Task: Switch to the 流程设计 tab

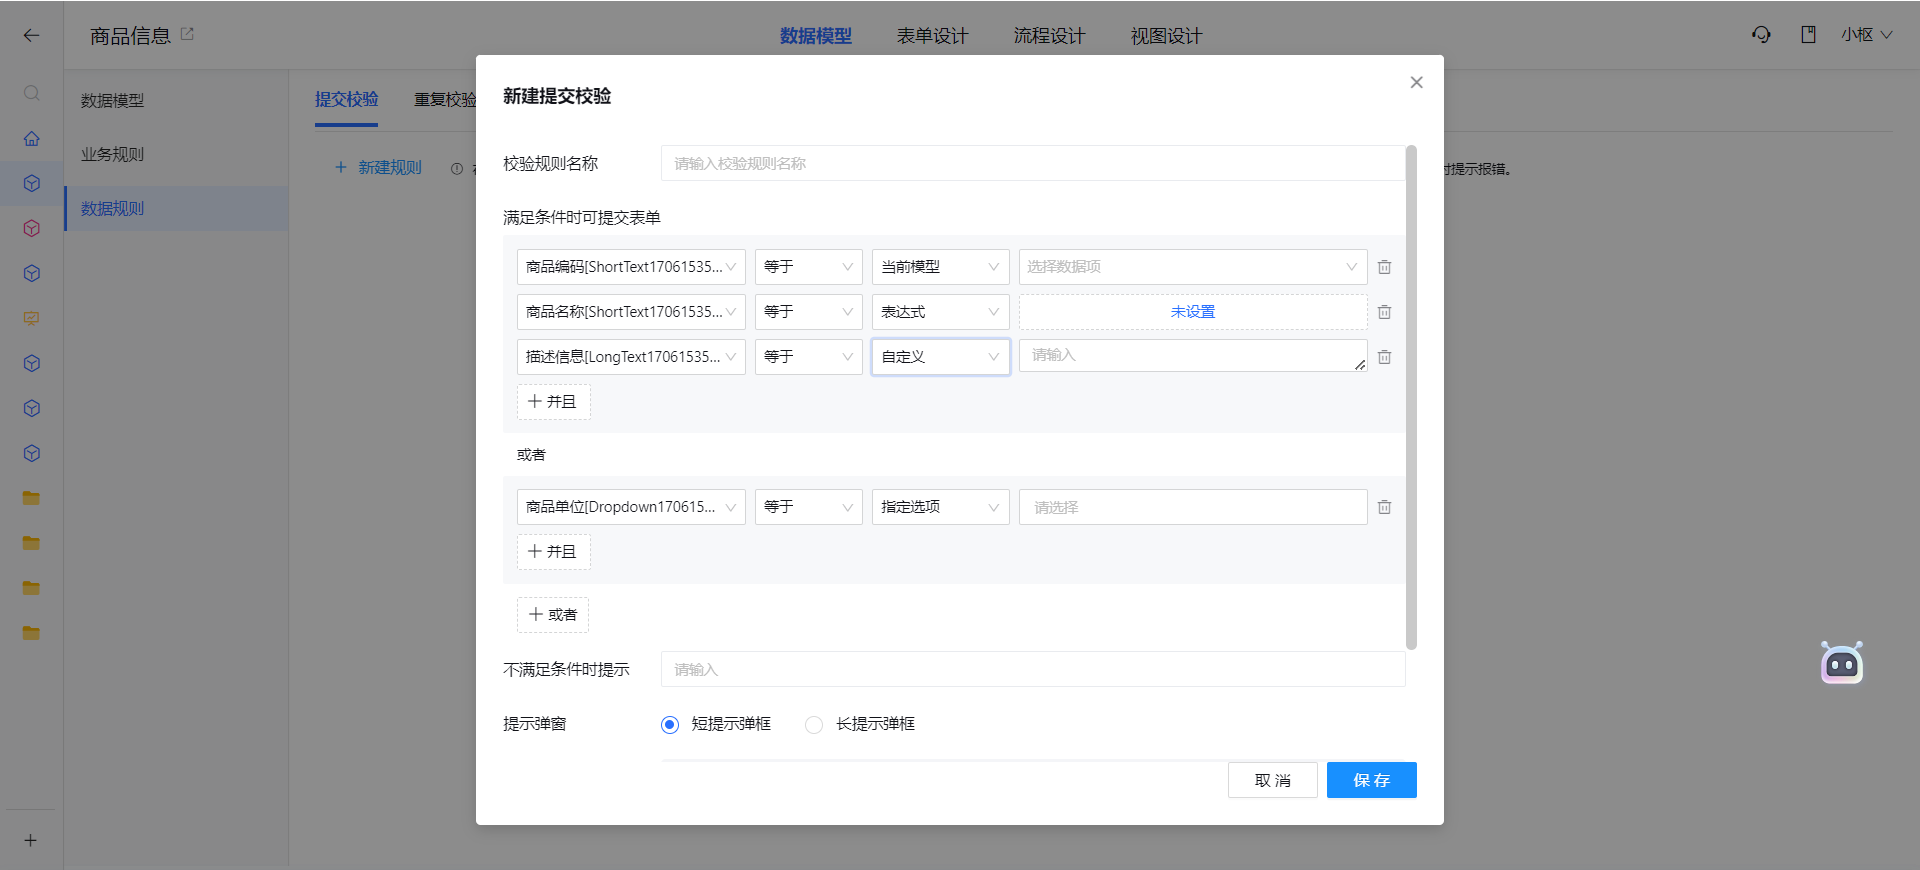Action: click(1049, 36)
